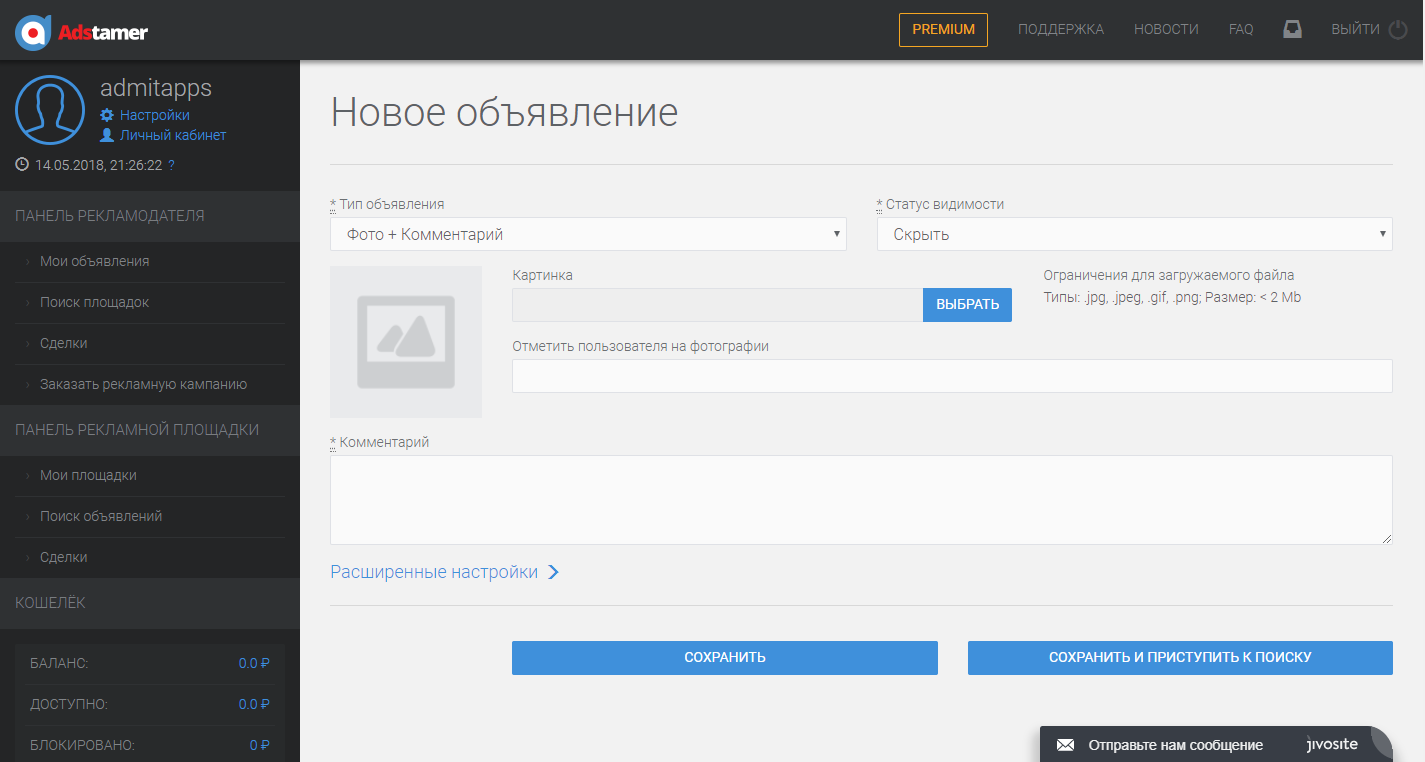This screenshot has height=762, width=1425.
Task: Click the СОХРАНИТЬ button
Action: 724,657
